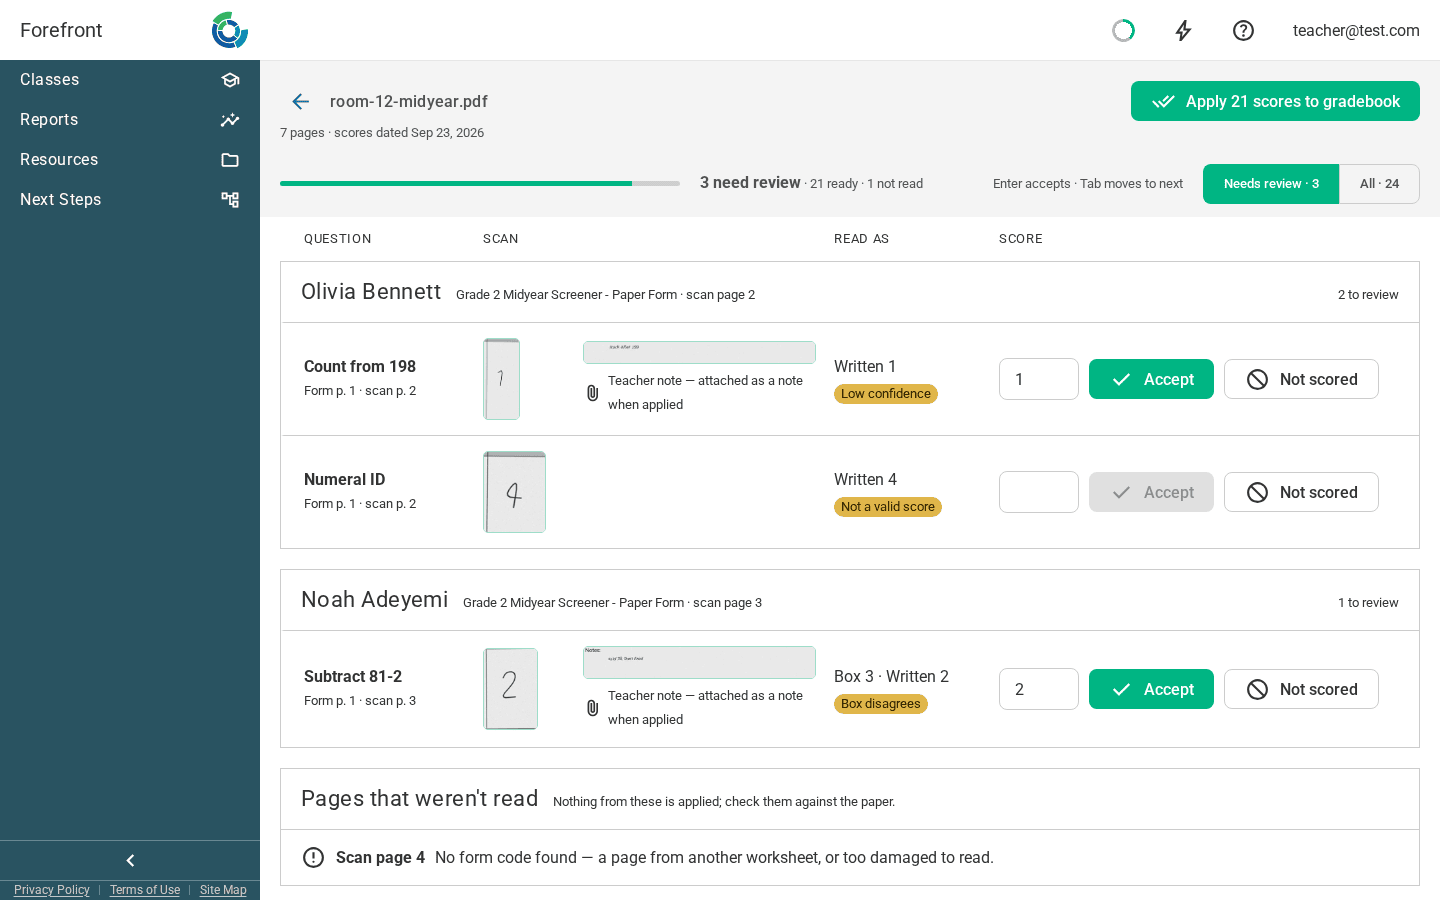Screen dimensions: 1440x900
Task: Click the disabled Accept button for Numeral ID
Action: click(1151, 492)
